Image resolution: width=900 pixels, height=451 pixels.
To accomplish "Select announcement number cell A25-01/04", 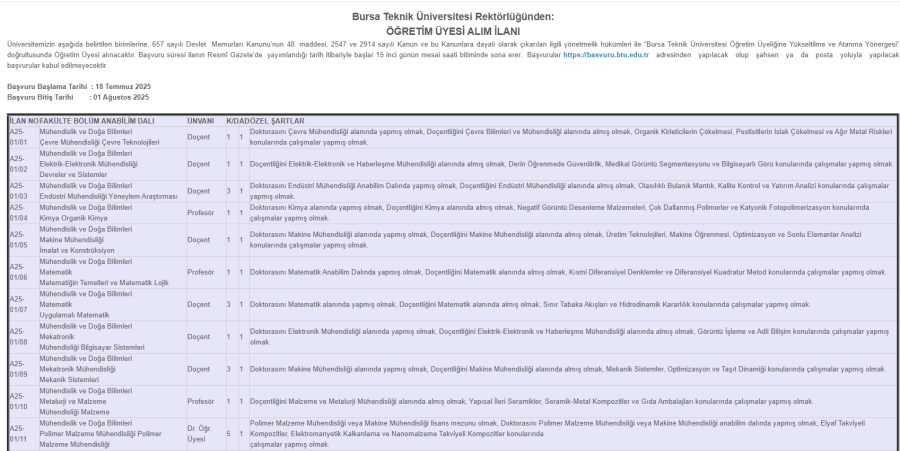I will pos(24,213).
